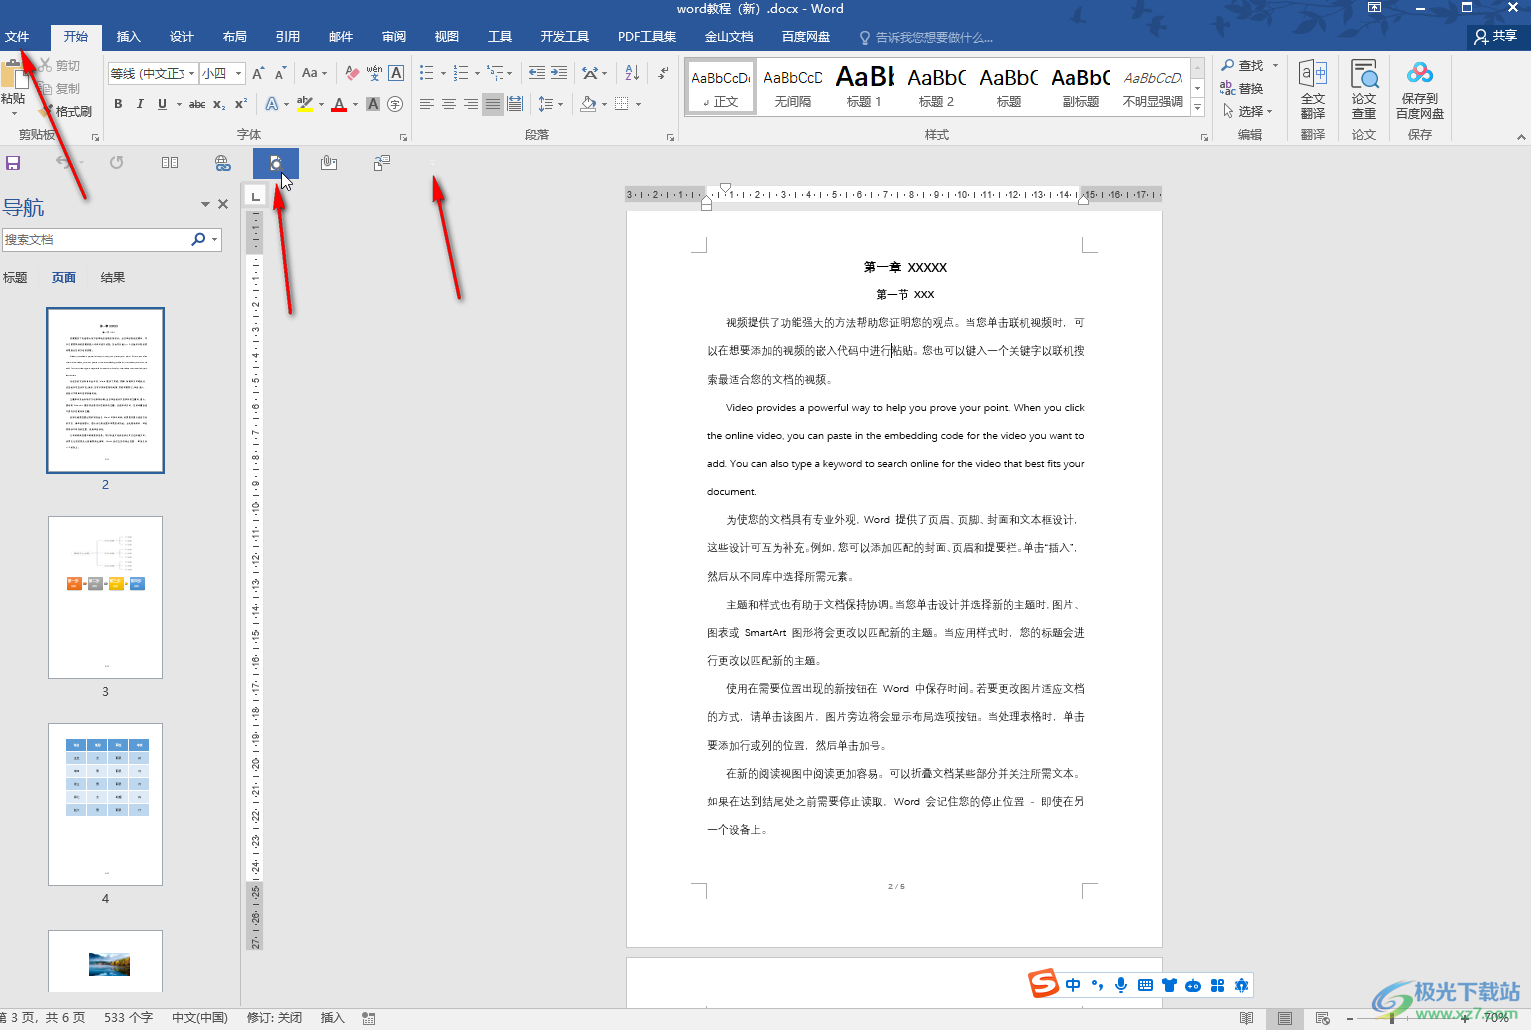
Task: Click the distributed alignment icon
Action: point(515,104)
